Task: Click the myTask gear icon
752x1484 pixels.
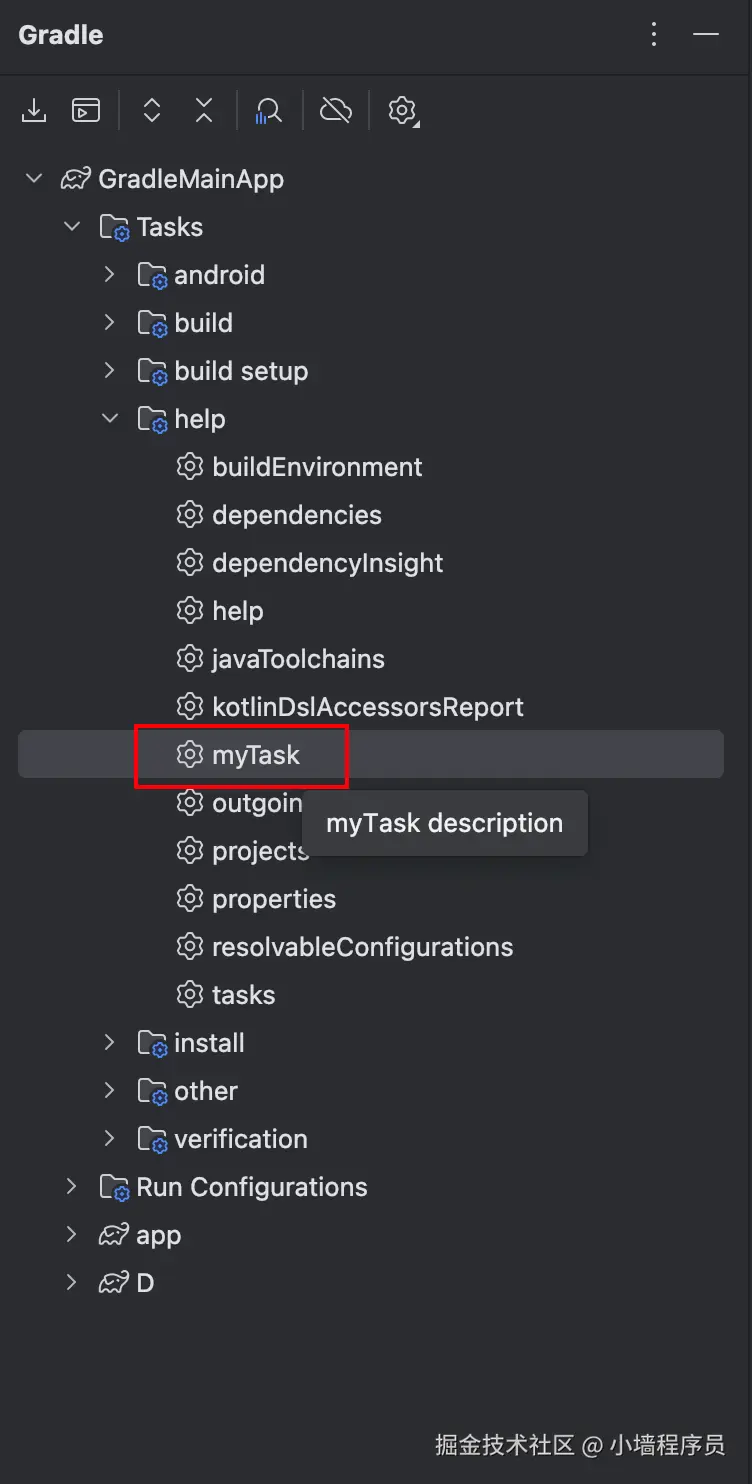Action: tap(189, 755)
